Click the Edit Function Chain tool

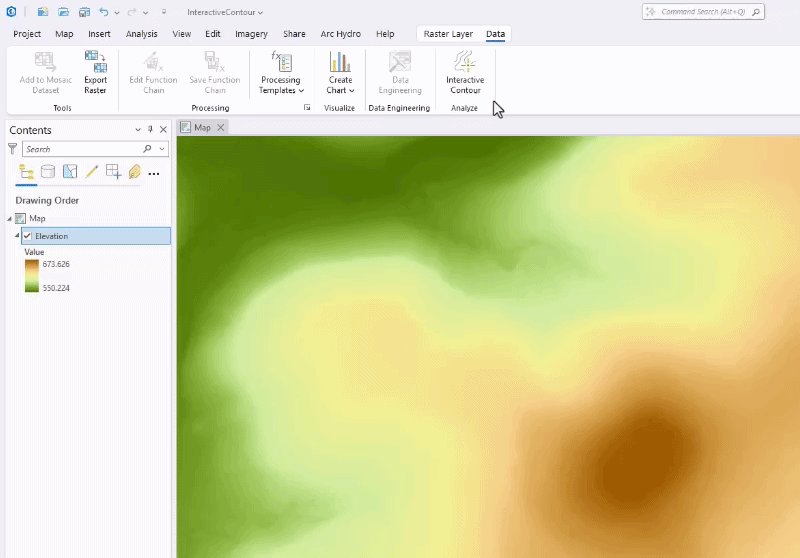click(x=153, y=73)
